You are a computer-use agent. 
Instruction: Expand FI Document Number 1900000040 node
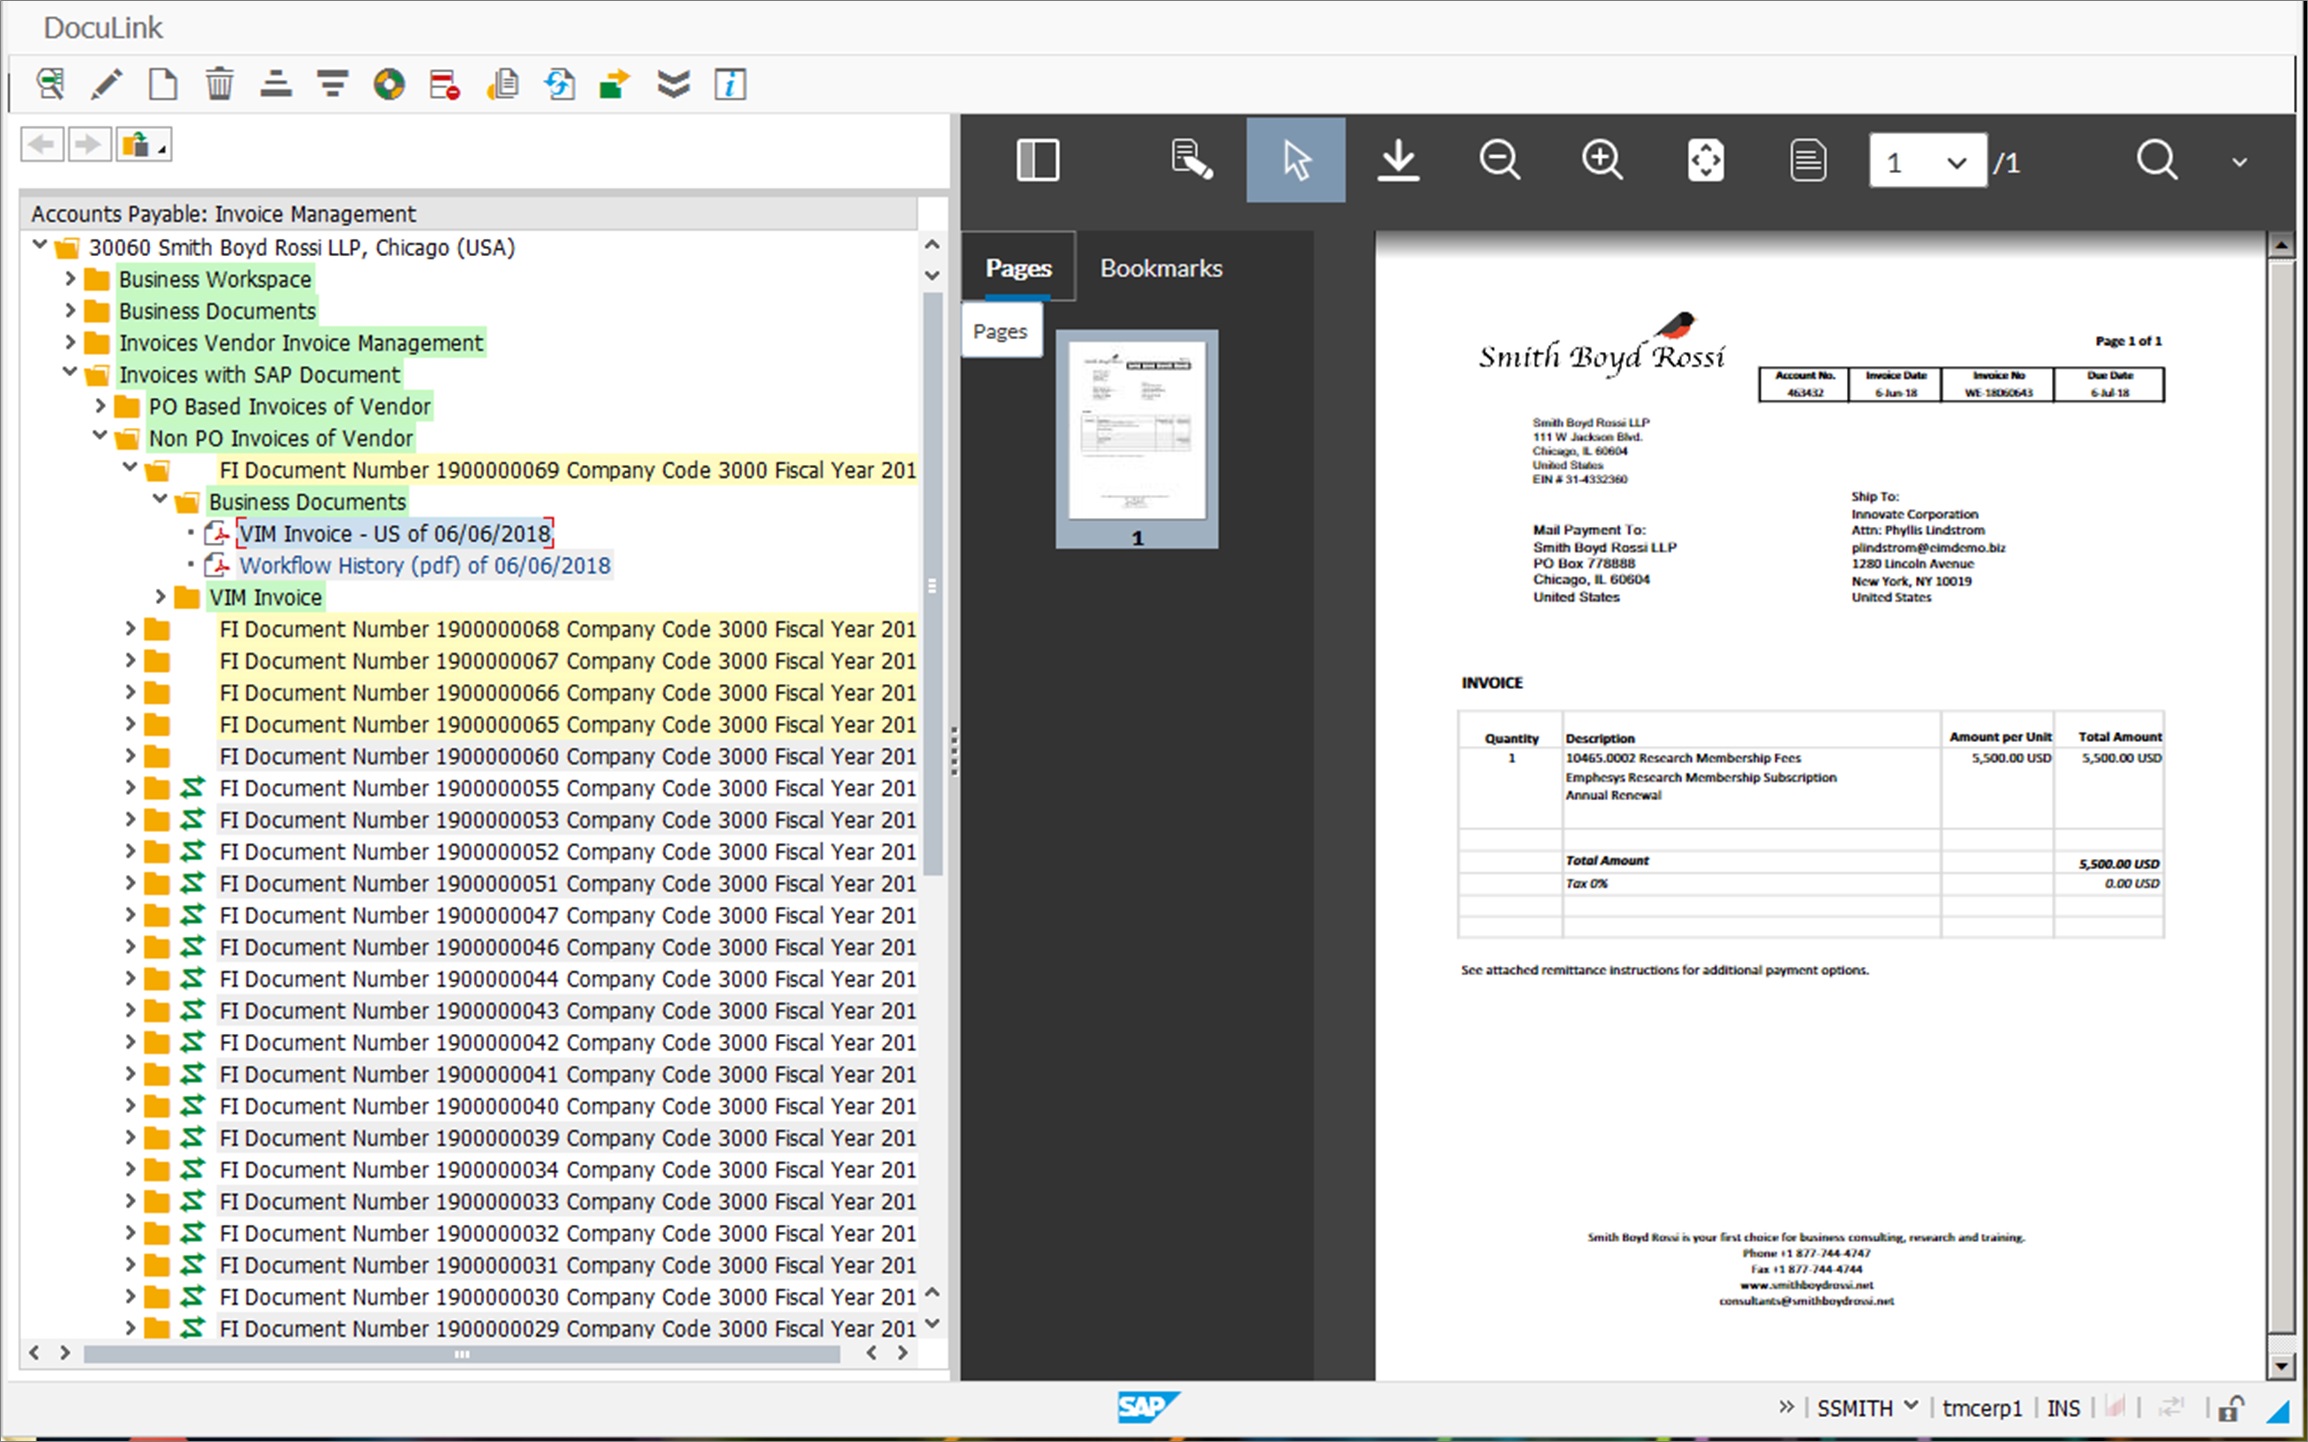point(130,1105)
